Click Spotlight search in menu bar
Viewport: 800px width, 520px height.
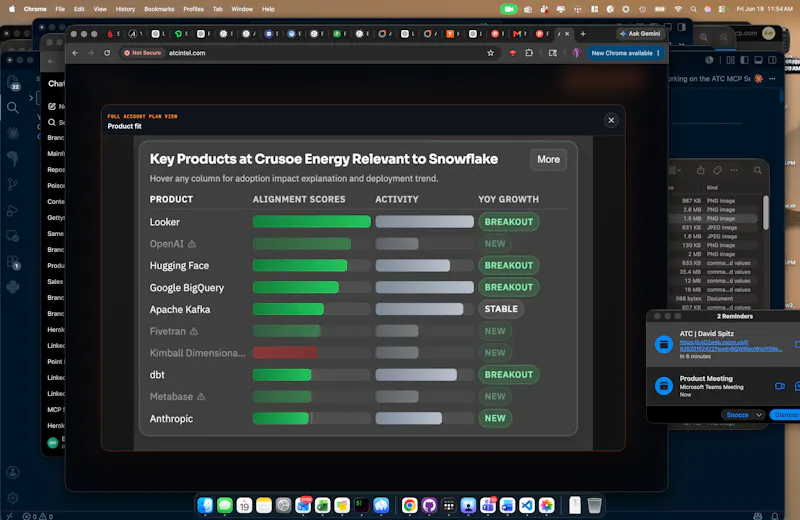tap(693, 9)
